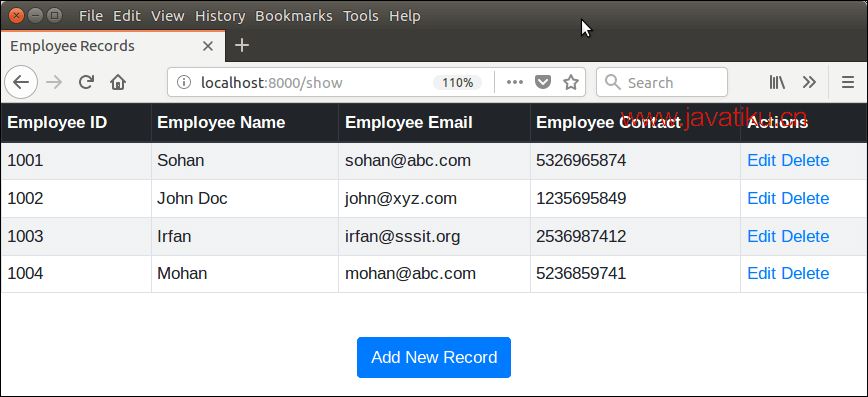
Task: Close the window with the red button
Action: [x=17, y=16]
